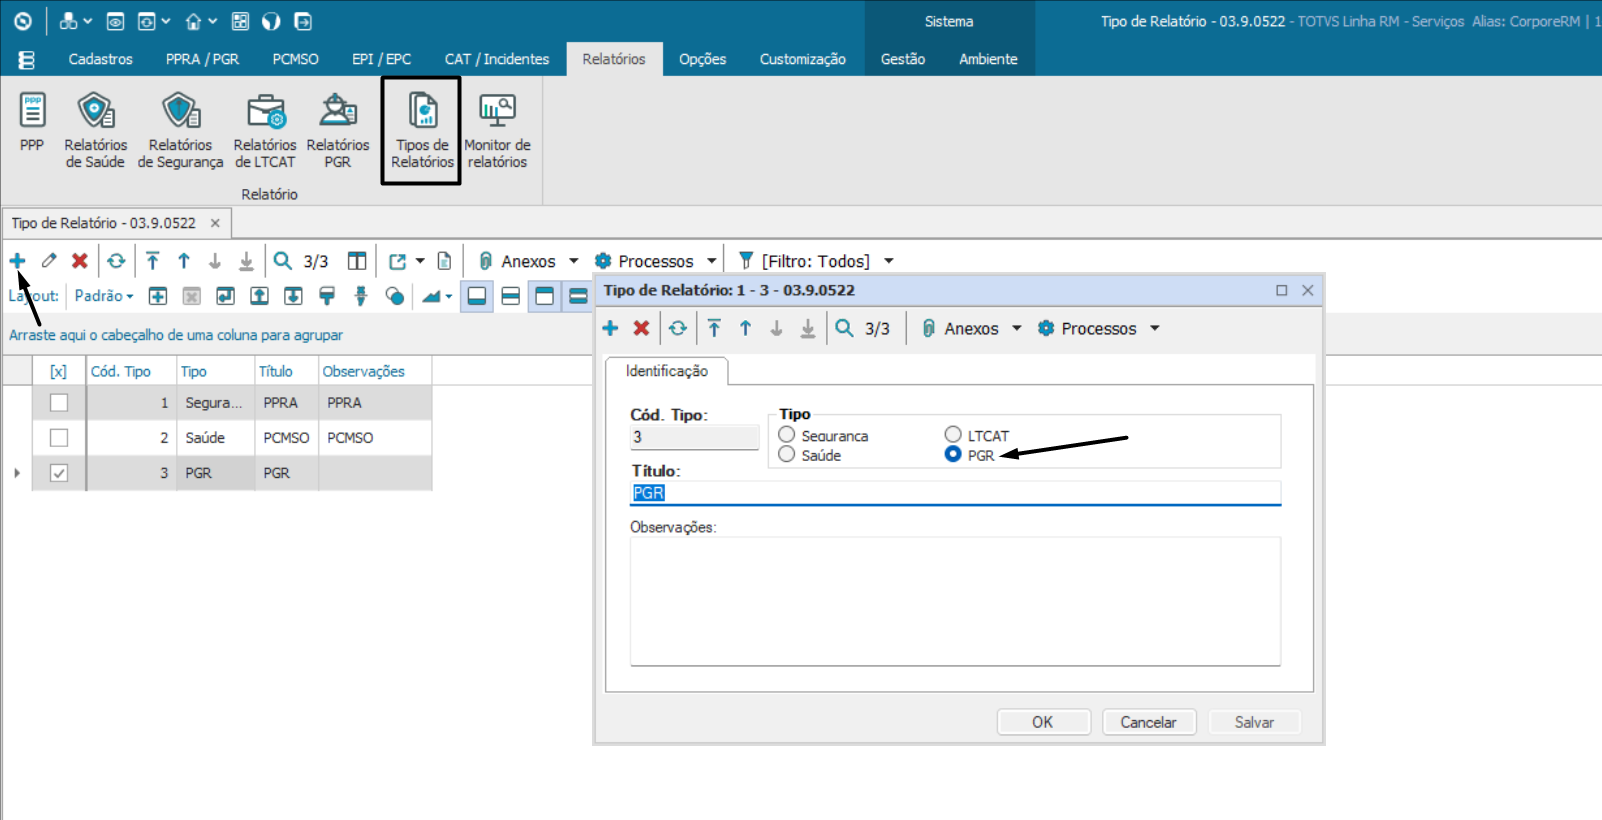Viewport: 1602px width, 820px height.
Task: Open Relatórios de Segurança in ribbon
Action: pyautogui.click(x=181, y=130)
